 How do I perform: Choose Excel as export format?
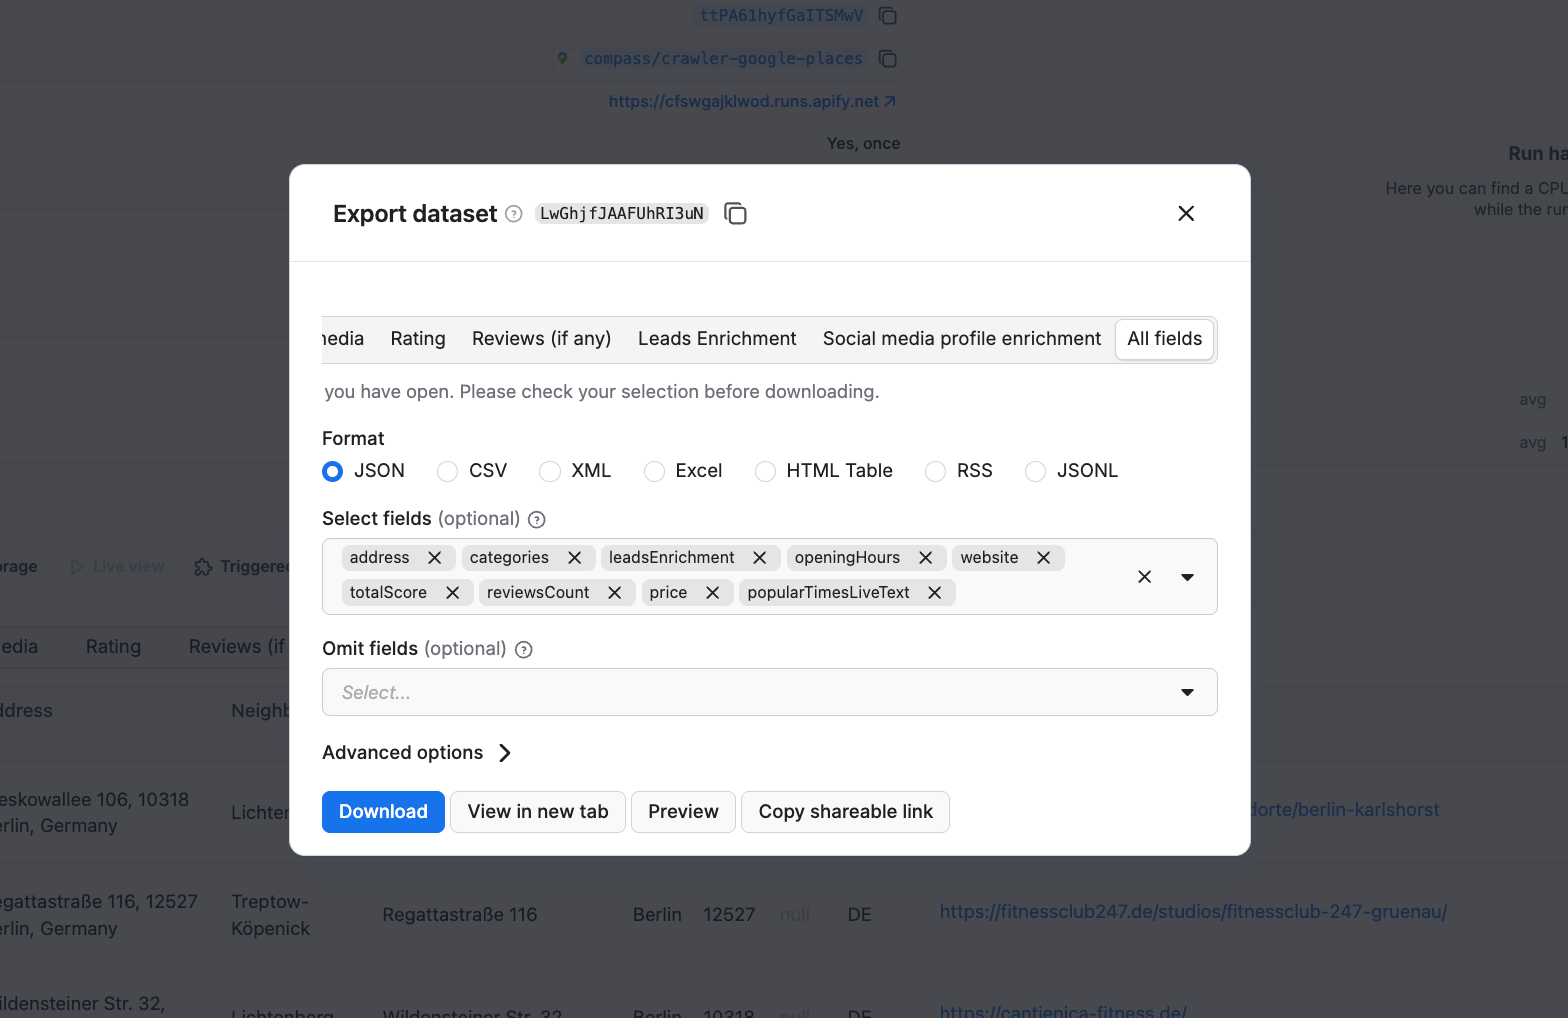point(654,471)
